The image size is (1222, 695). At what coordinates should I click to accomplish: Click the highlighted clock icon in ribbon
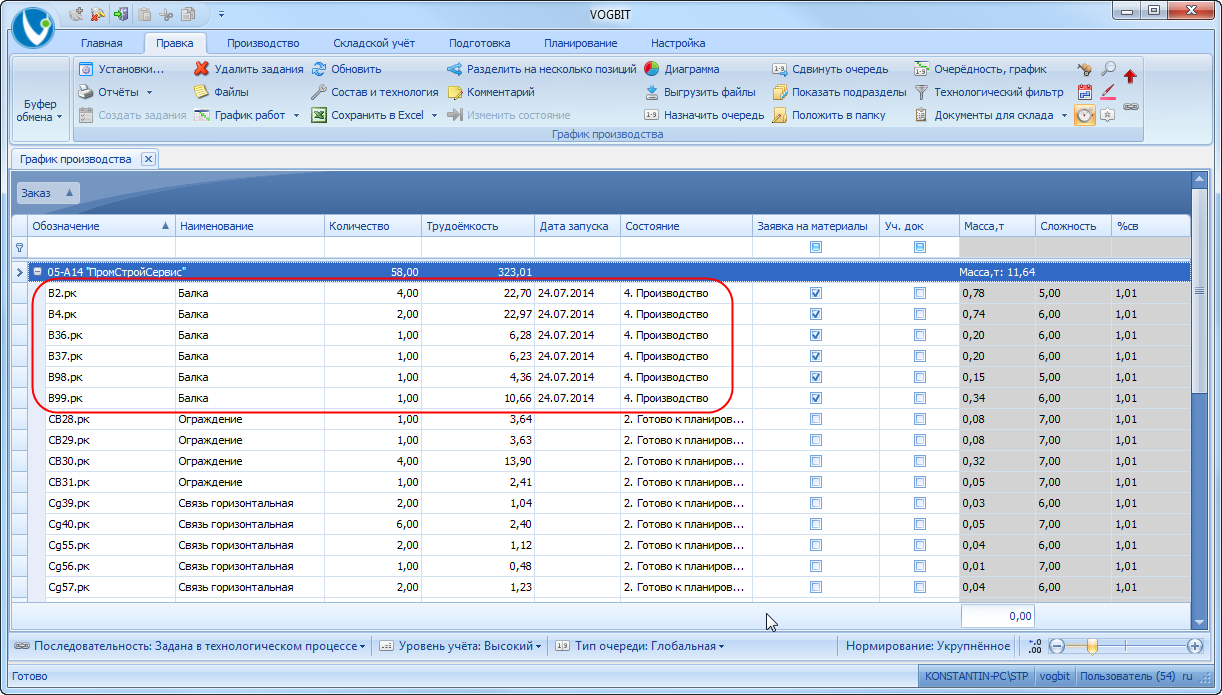[x=1085, y=115]
